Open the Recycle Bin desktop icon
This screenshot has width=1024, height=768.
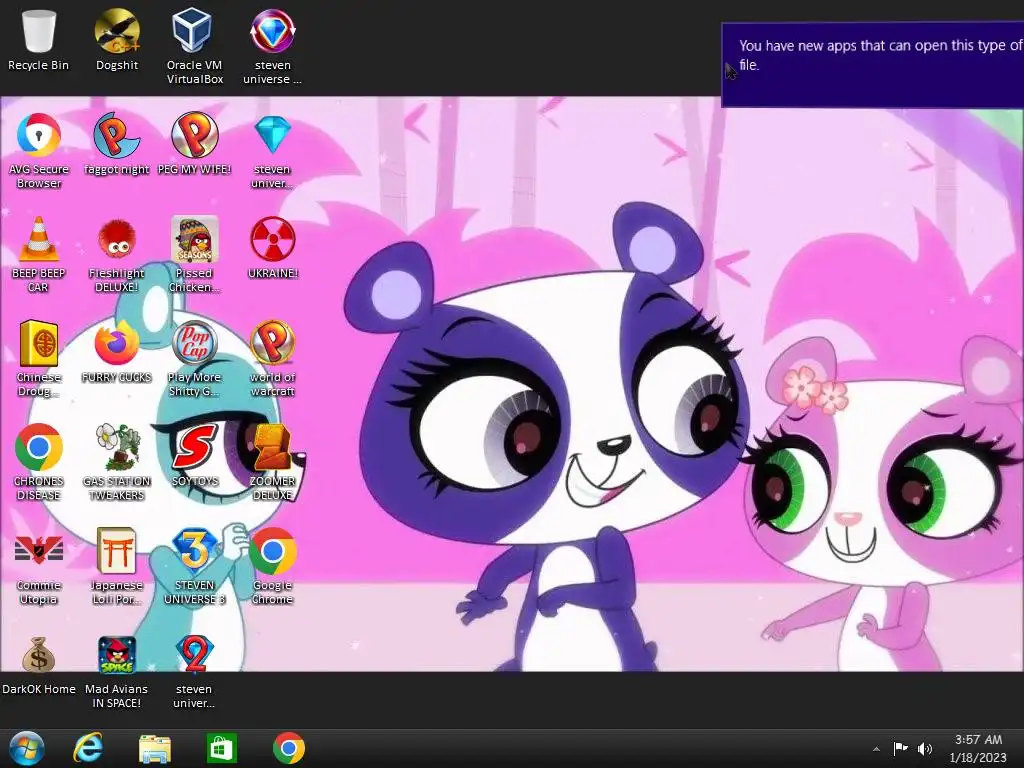(x=39, y=40)
